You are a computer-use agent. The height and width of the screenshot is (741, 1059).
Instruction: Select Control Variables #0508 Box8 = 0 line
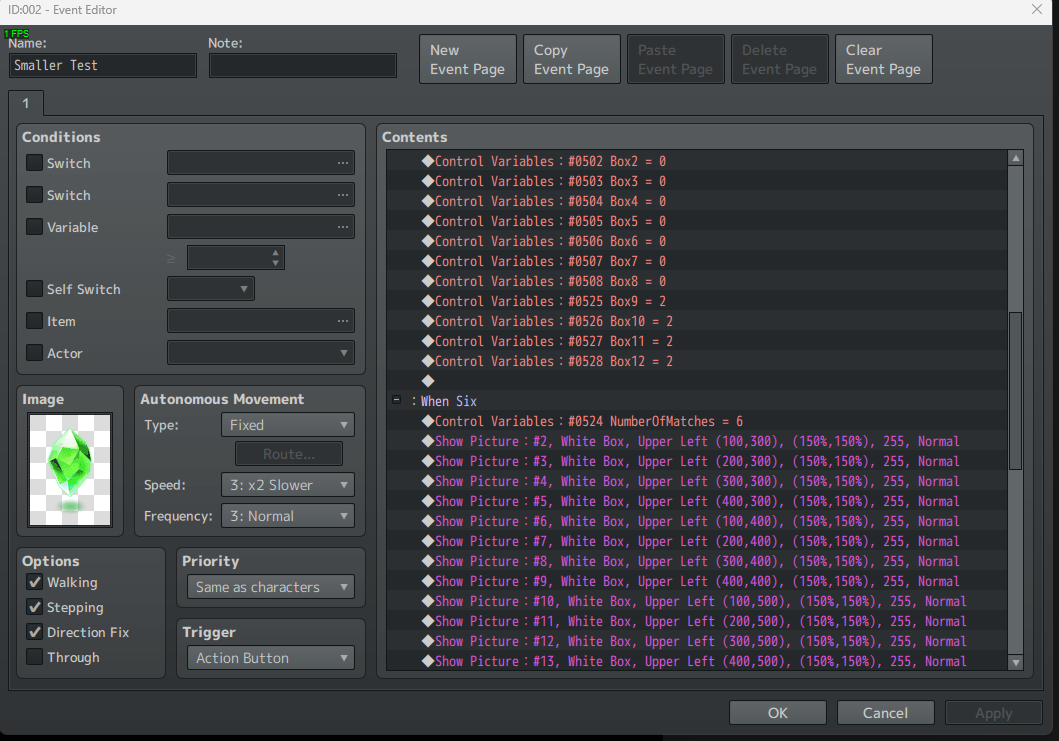tap(697, 281)
